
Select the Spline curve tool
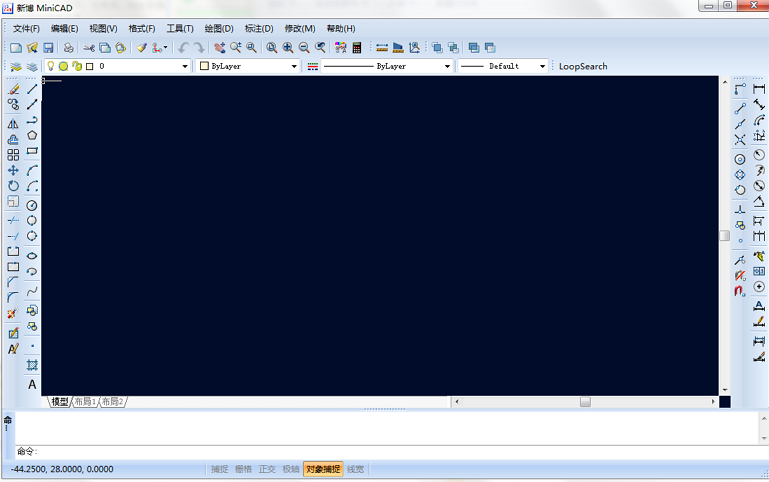[x=32, y=291]
